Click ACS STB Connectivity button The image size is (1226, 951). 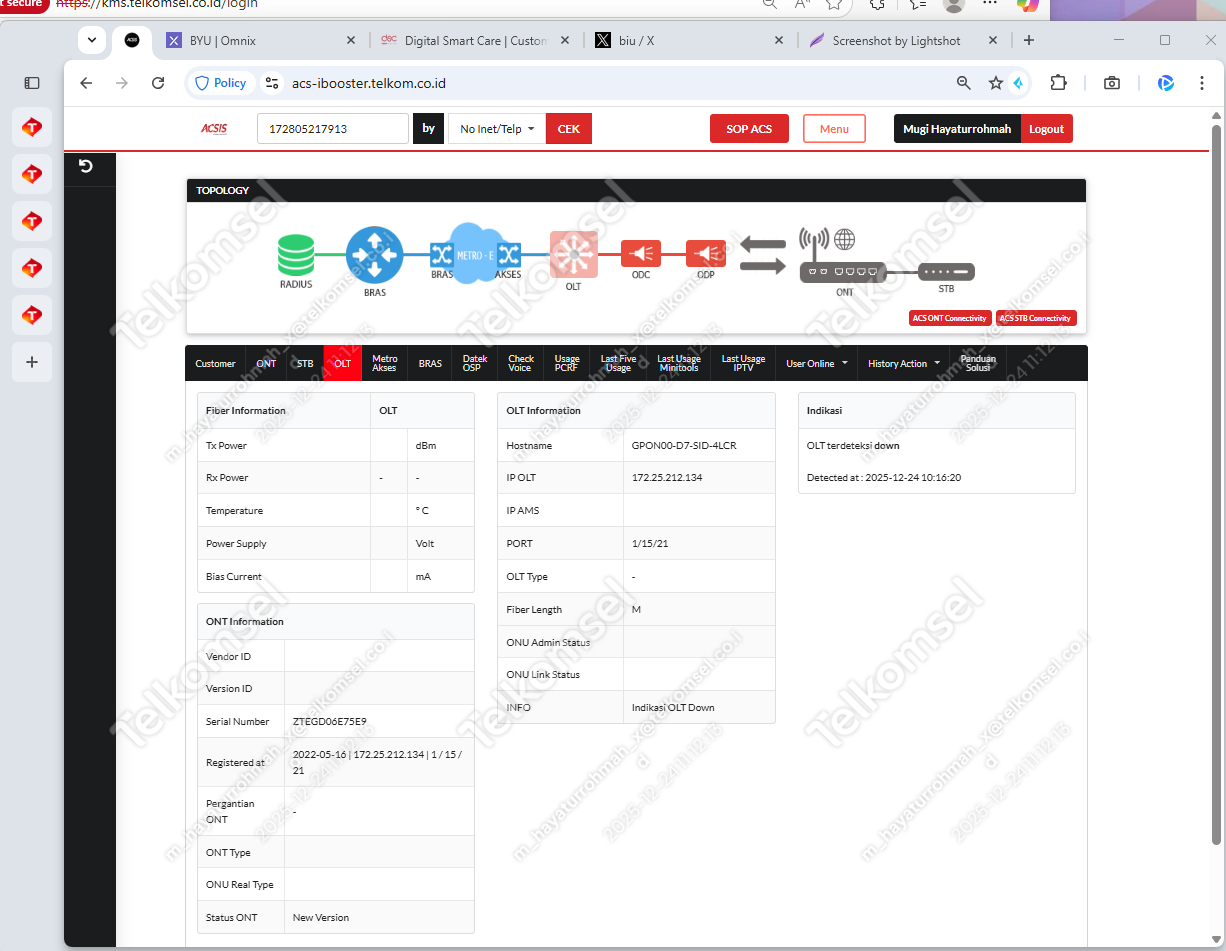tap(1036, 318)
